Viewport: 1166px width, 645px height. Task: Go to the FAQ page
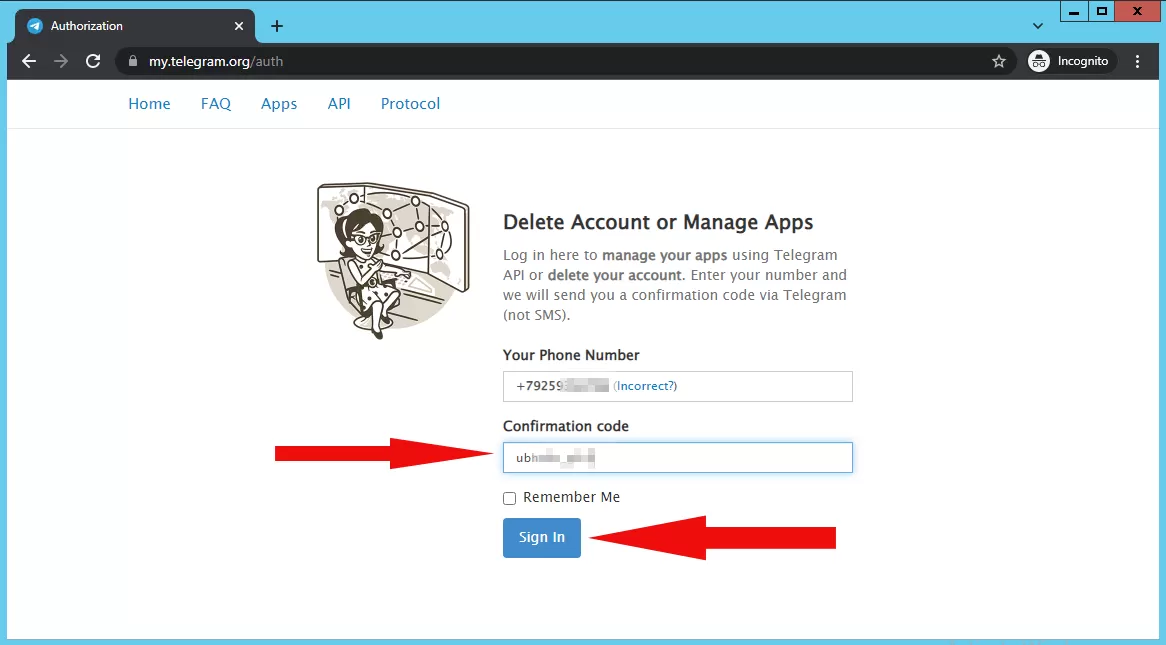click(x=215, y=104)
